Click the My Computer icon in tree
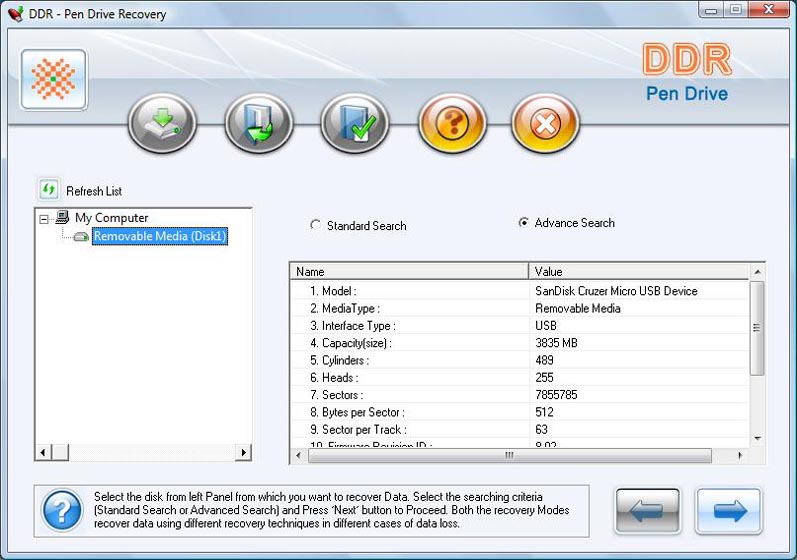Screen dimensions: 797x560 click(x=63, y=217)
